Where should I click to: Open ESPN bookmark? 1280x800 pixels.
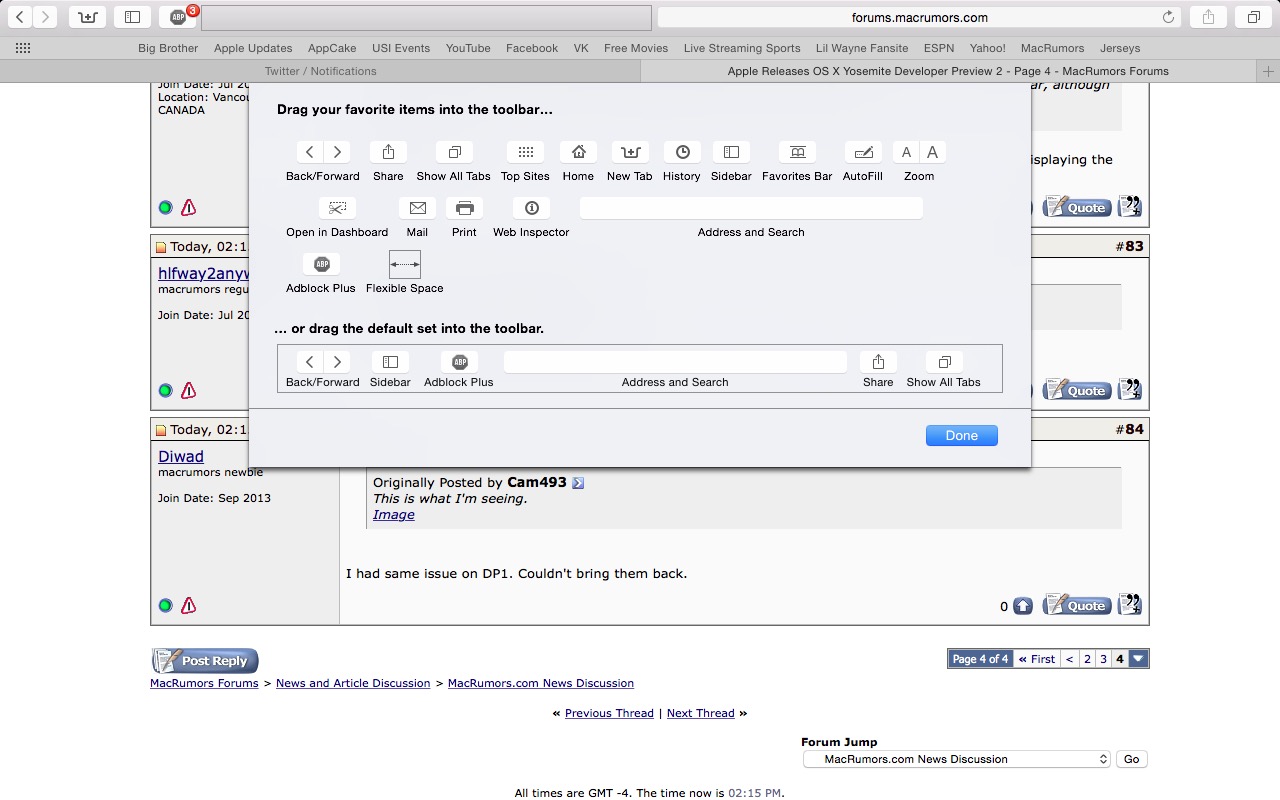[939, 48]
